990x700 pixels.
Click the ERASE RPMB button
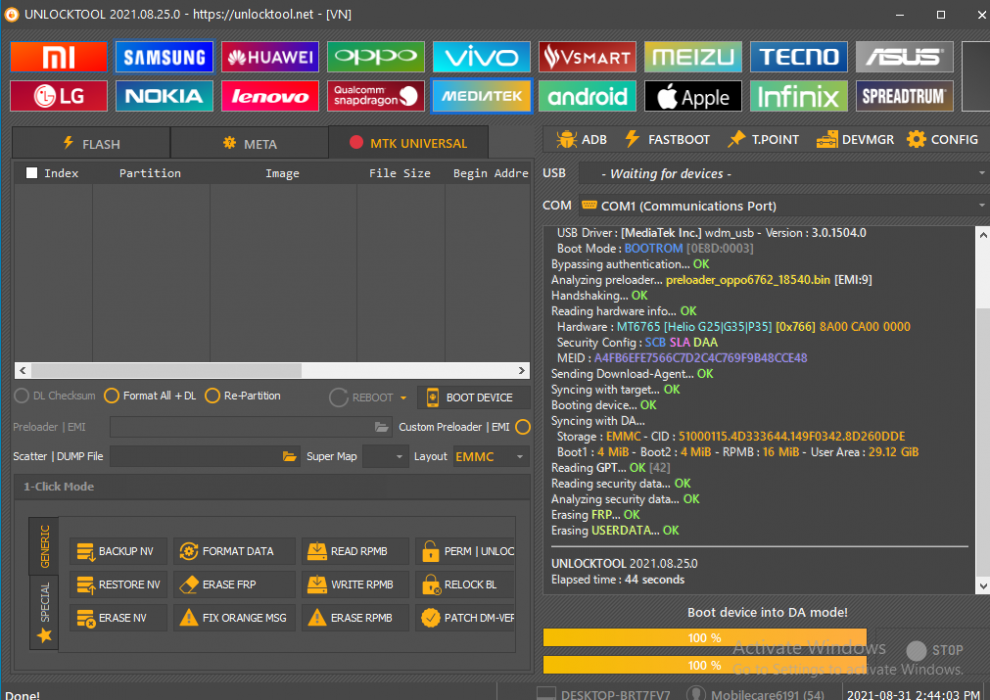355,618
